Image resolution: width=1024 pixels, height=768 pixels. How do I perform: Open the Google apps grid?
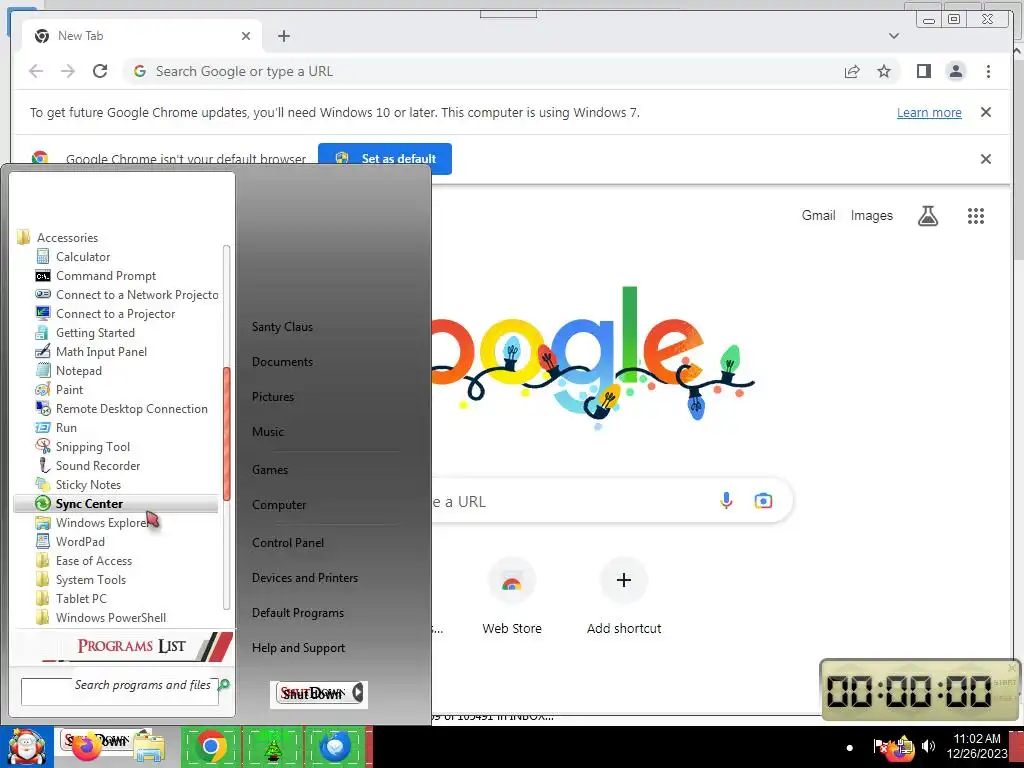pyautogui.click(x=976, y=216)
